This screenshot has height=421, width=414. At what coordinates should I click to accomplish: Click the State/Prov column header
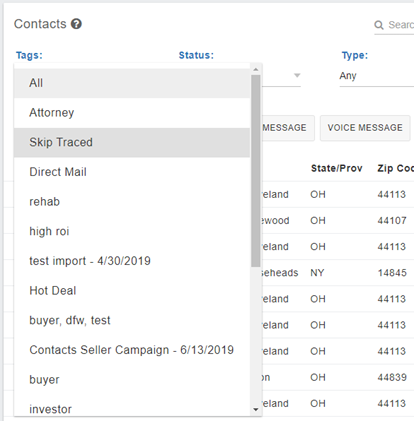point(337,168)
